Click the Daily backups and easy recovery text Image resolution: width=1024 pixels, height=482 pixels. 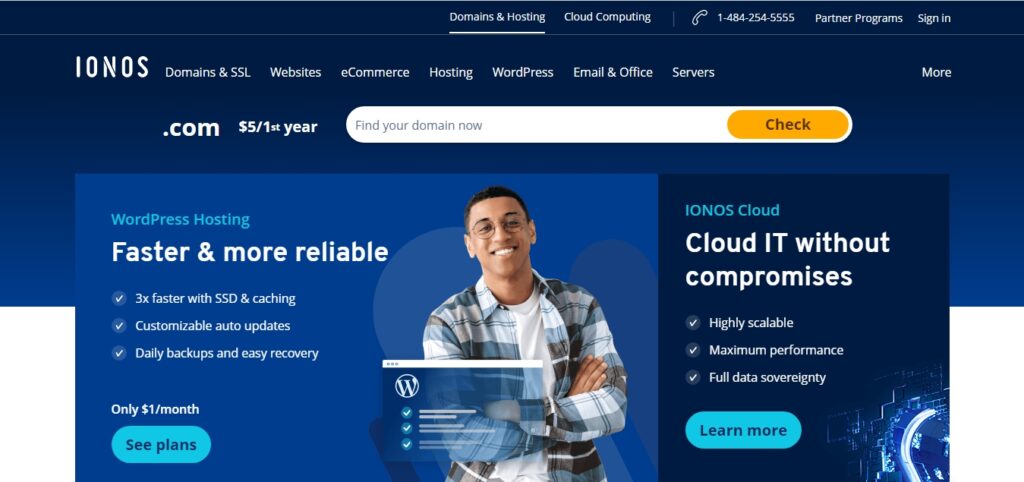pyautogui.click(x=227, y=353)
